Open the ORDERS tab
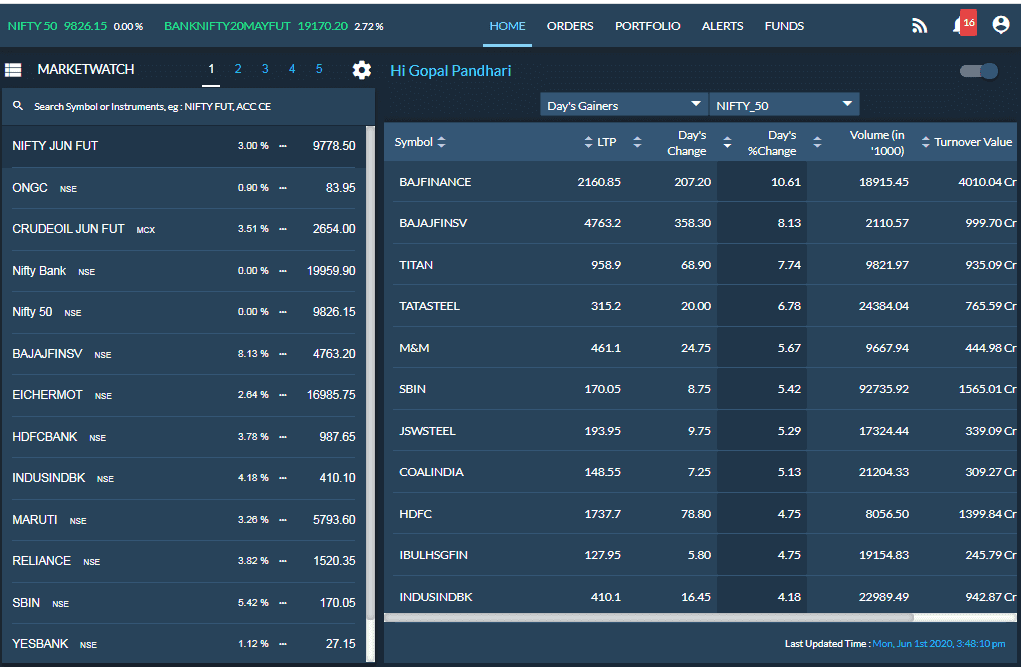Viewport: 1021px width, 667px height. pyautogui.click(x=570, y=26)
